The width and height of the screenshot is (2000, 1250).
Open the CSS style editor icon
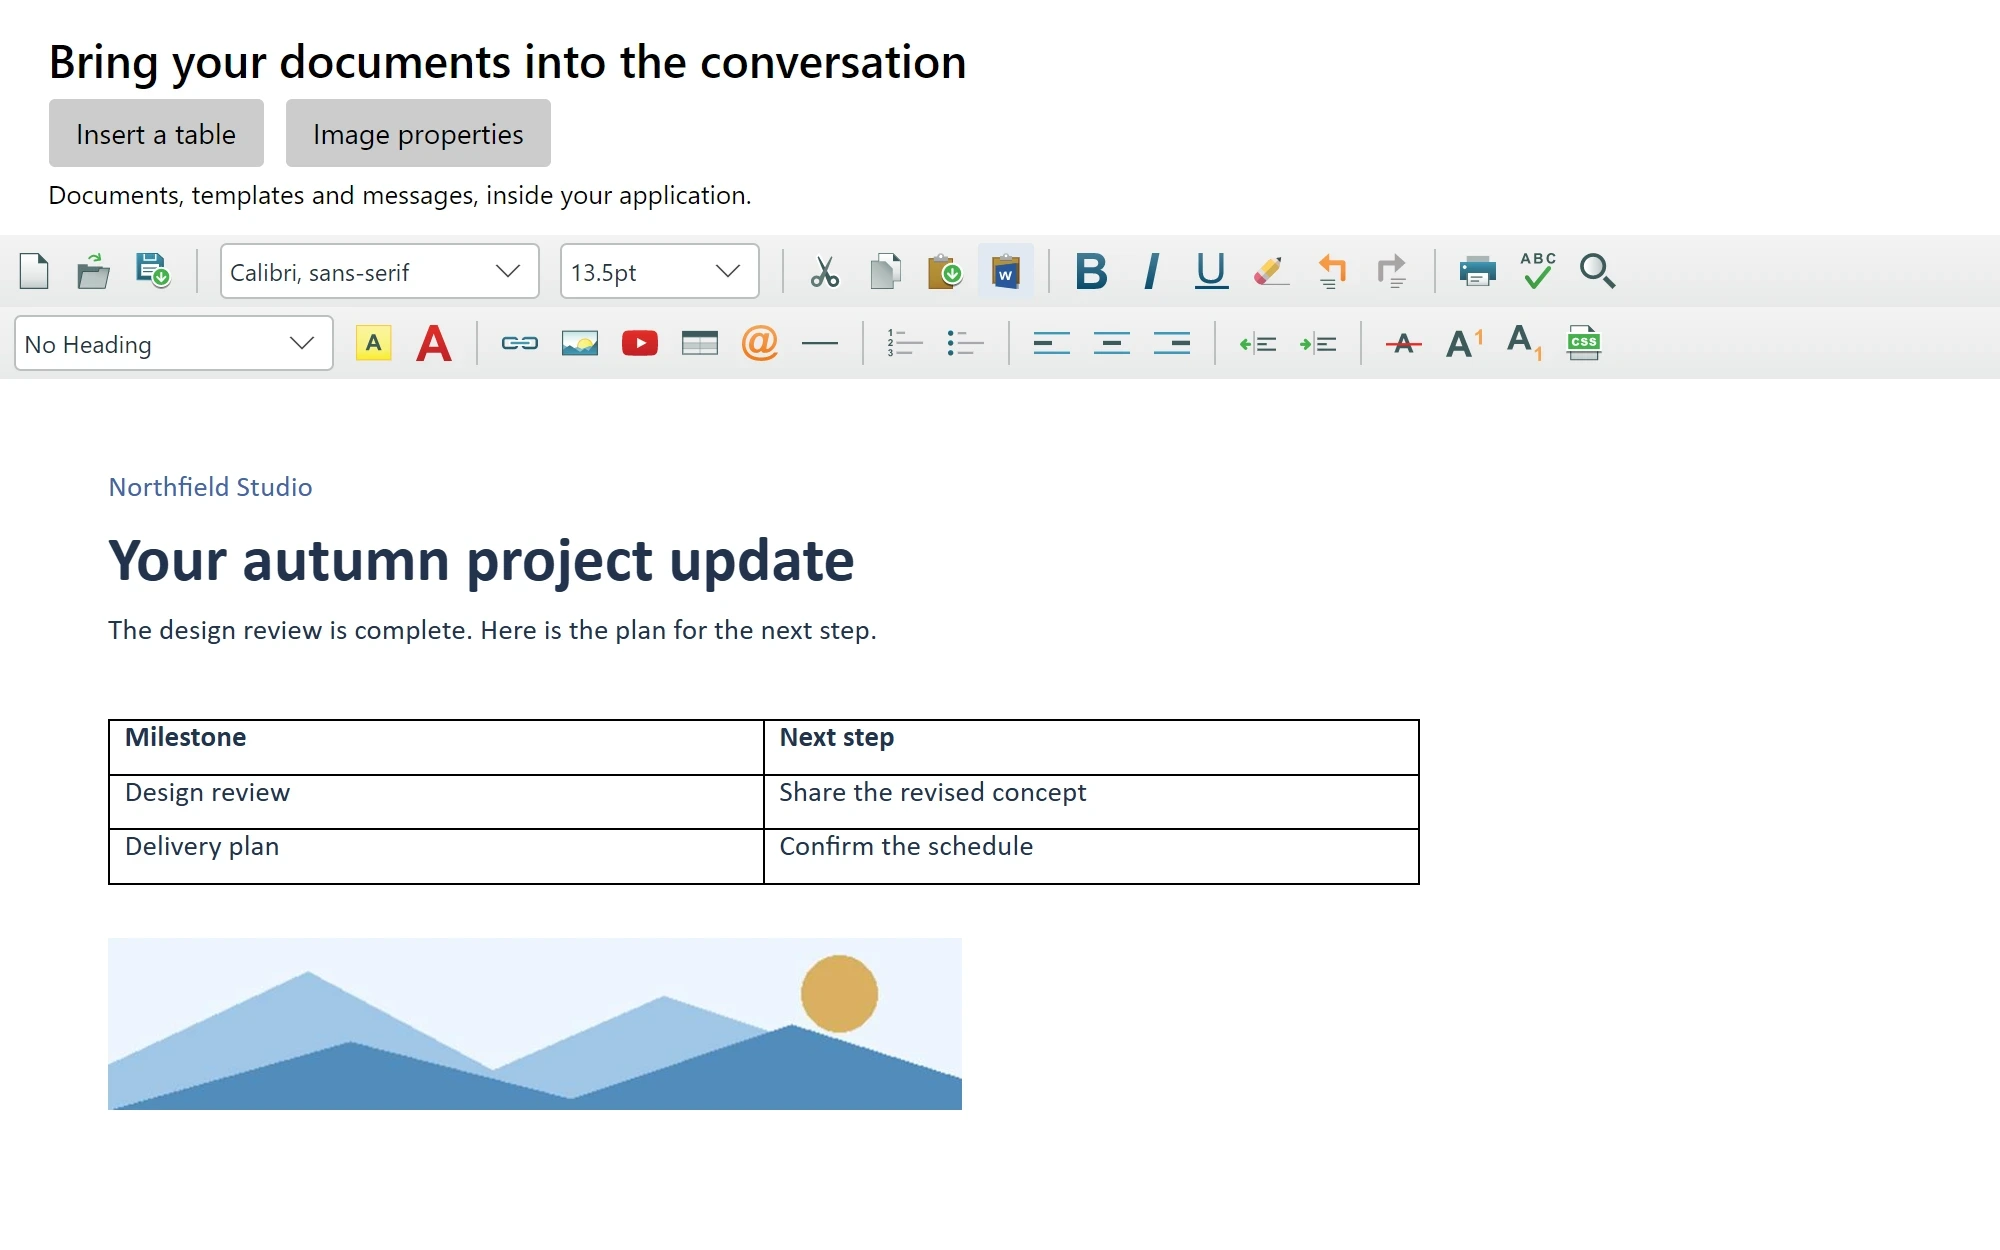(1584, 343)
